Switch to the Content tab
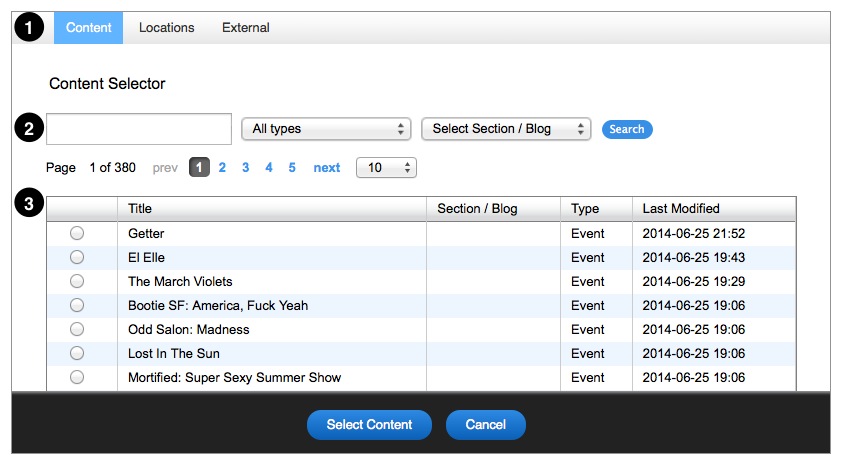 89,28
